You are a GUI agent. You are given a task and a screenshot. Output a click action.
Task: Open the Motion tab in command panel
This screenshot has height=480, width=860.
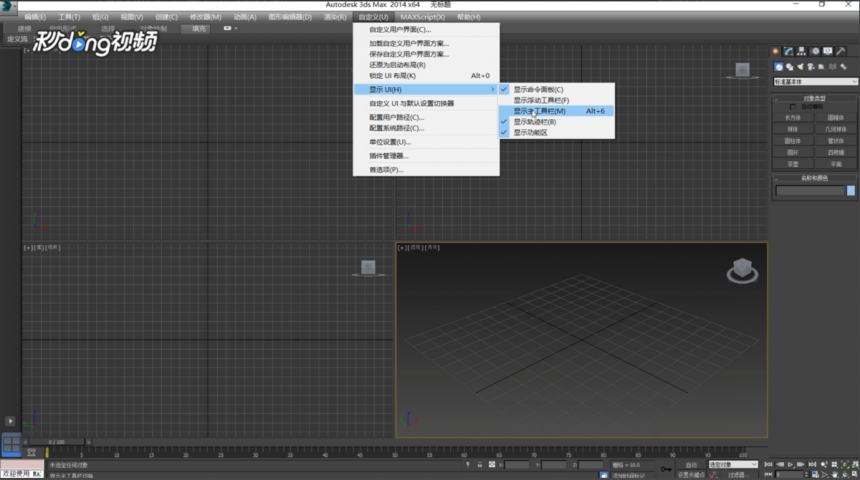coord(815,51)
